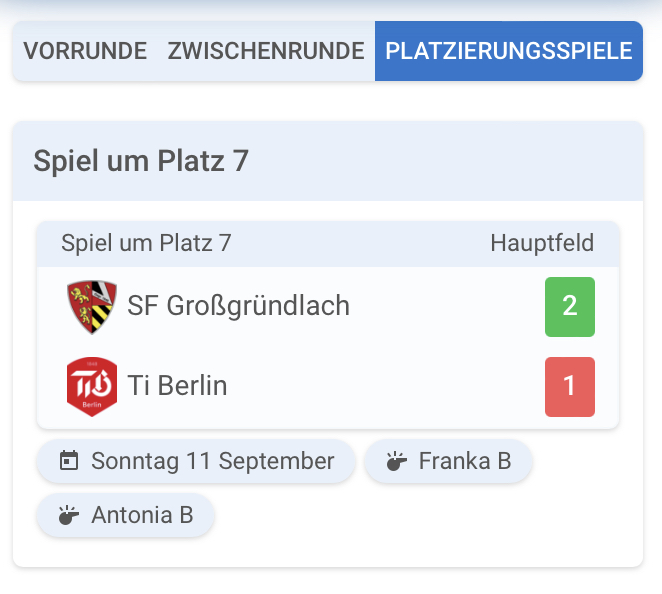Screen dimensions: 662x594
Task: Click the red score box showing 1
Action: (x=570, y=387)
